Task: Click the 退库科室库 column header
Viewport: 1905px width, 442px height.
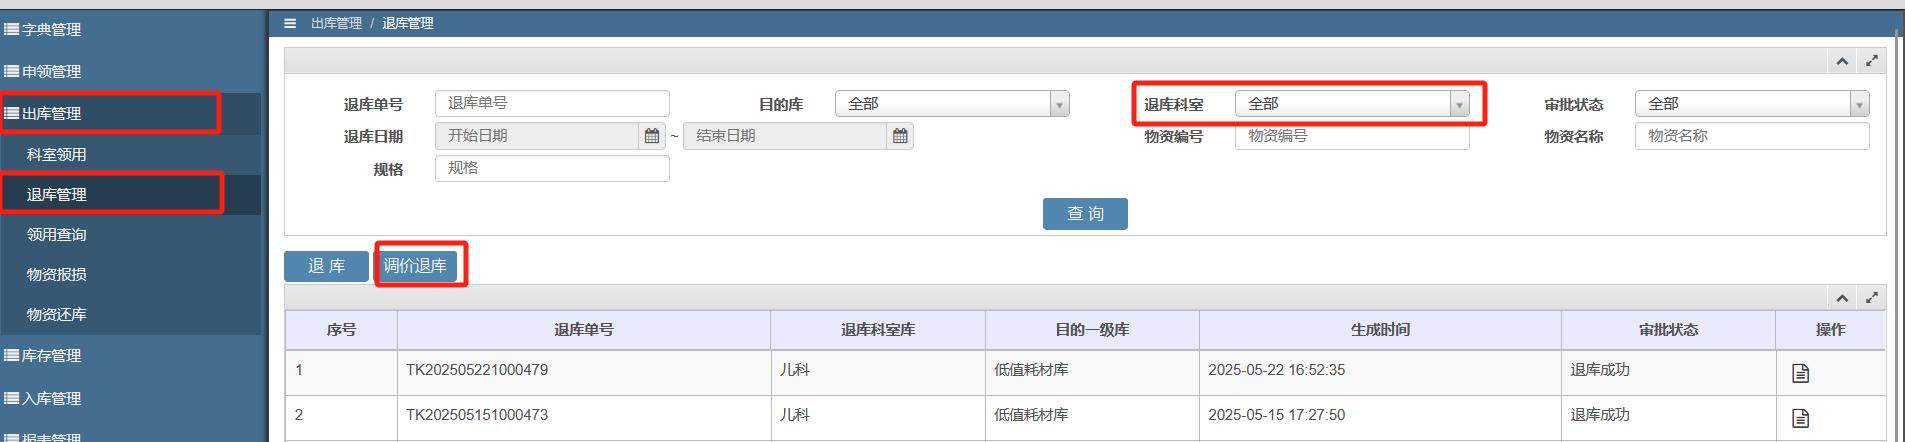Action: point(878,330)
